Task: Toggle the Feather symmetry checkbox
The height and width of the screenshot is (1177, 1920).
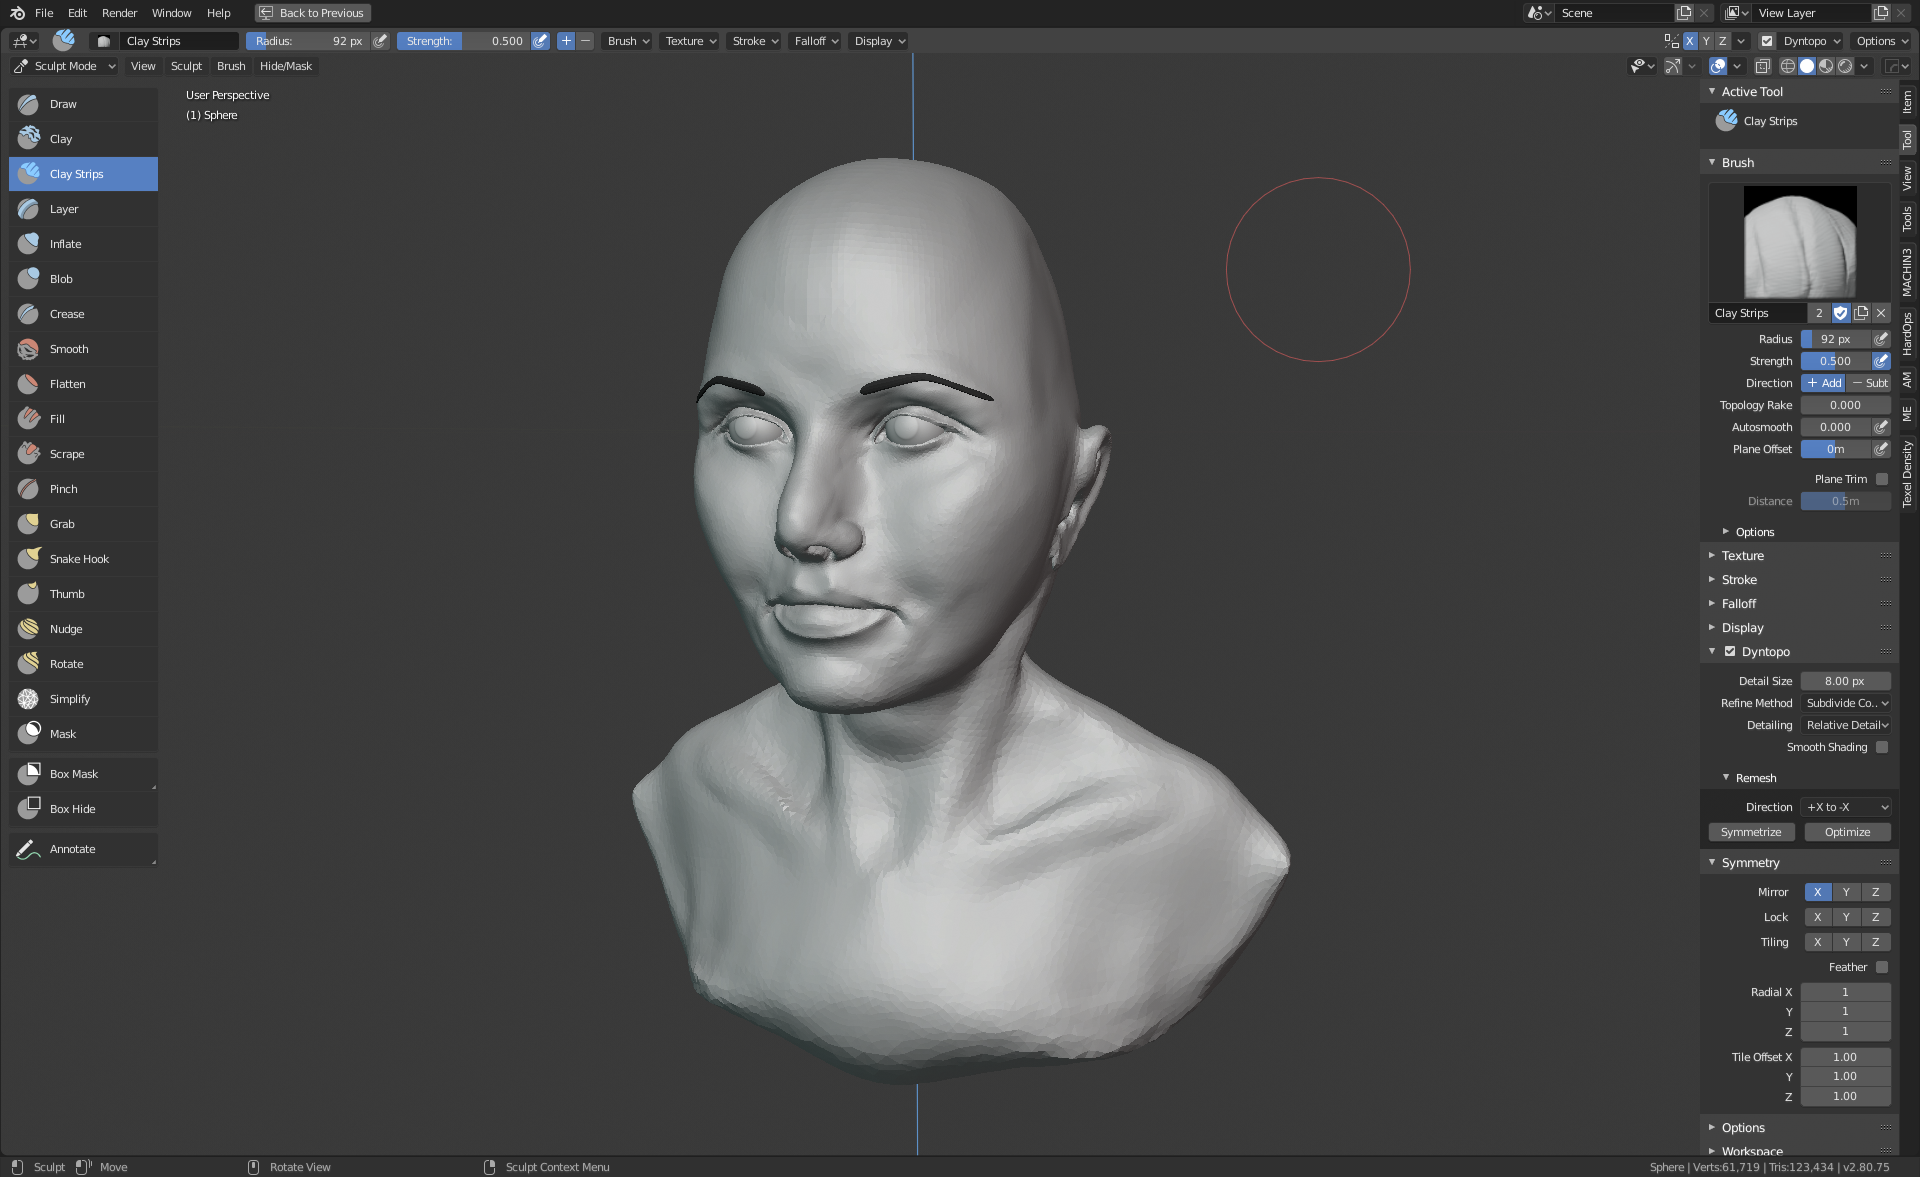Action: coord(1882,967)
